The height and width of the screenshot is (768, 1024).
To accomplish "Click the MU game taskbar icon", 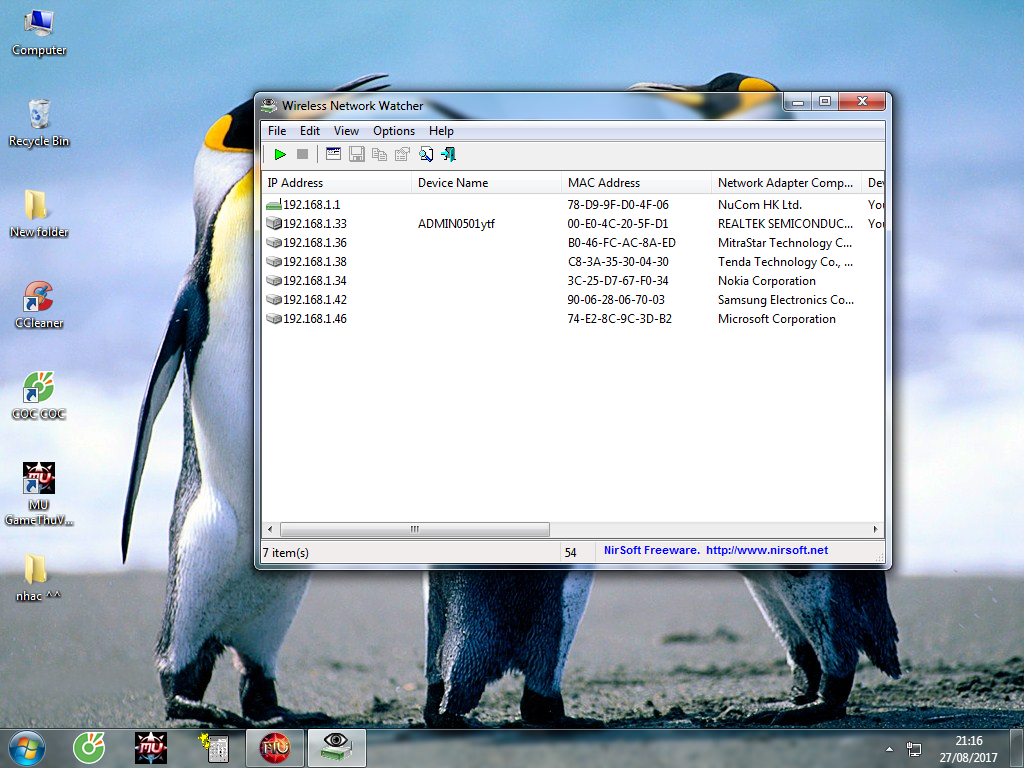I will [x=151, y=748].
